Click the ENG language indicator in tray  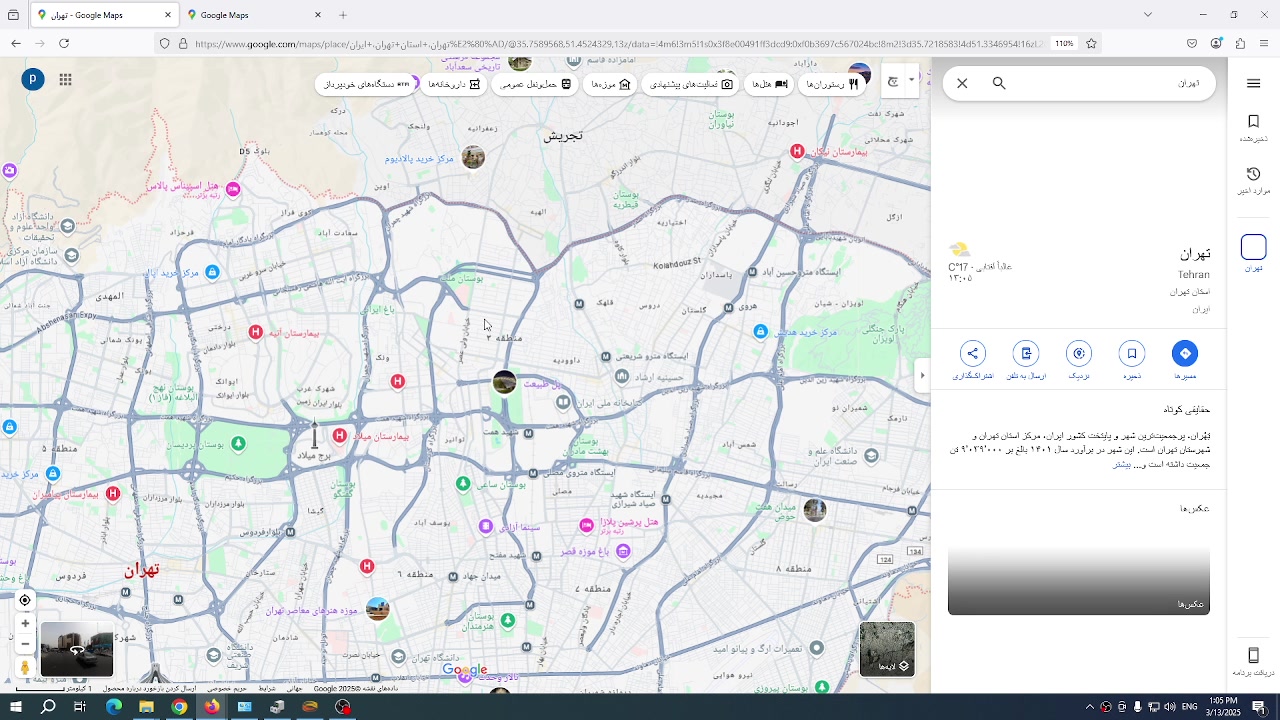pos(1190,707)
